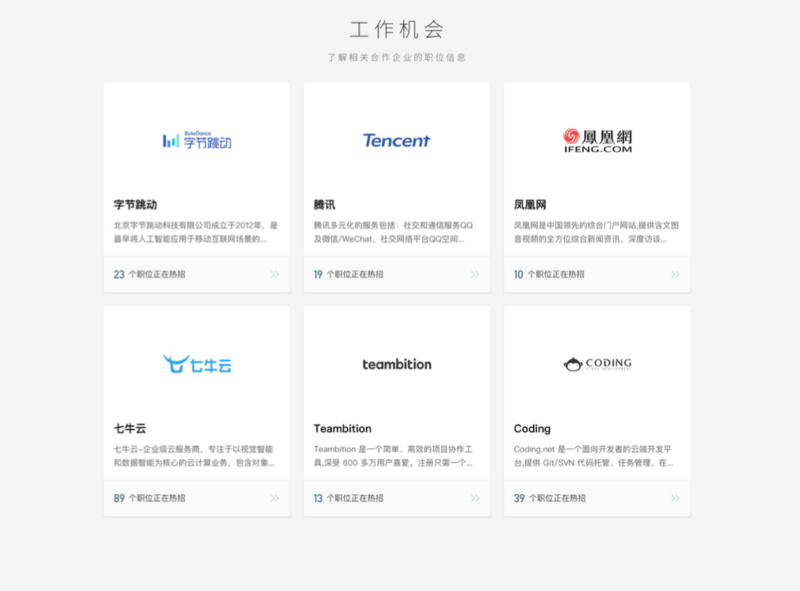This screenshot has width=800, height=591.
Task: View the 13 个职位正在热招 link
Action: coord(348,498)
